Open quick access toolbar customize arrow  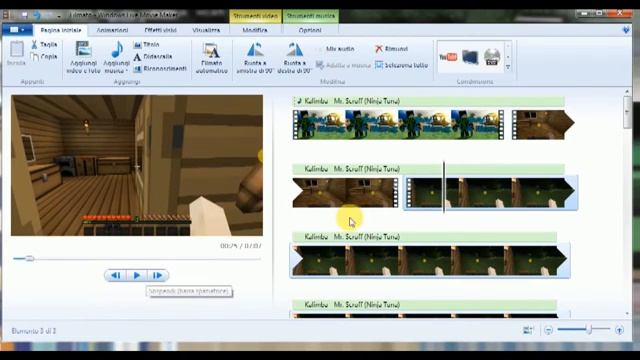(59, 16)
